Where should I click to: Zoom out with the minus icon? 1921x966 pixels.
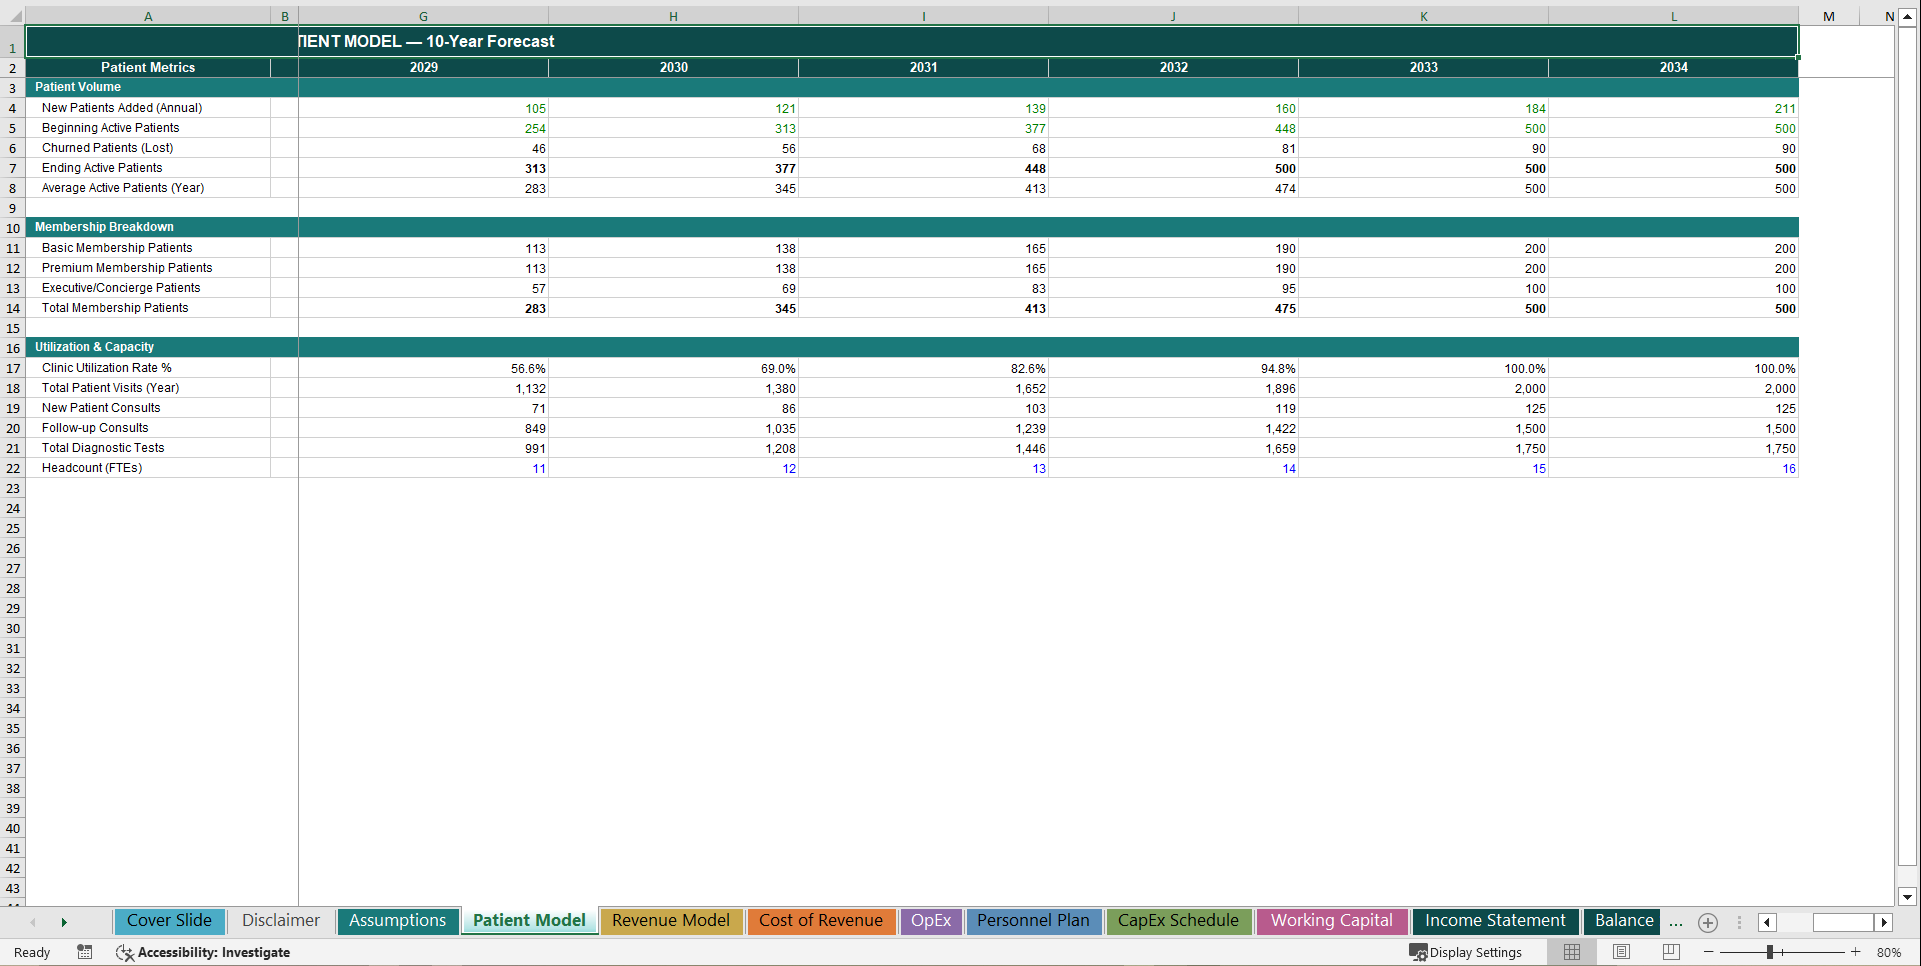click(1710, 952)
